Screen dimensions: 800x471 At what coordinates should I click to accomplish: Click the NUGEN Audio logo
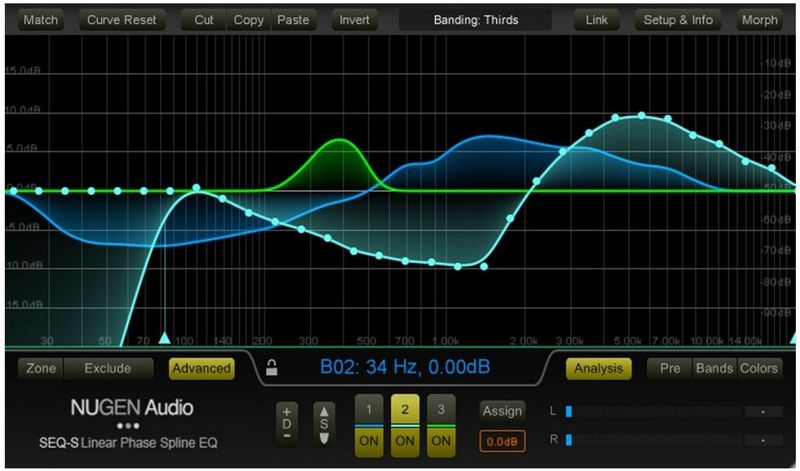pos(132,407)
